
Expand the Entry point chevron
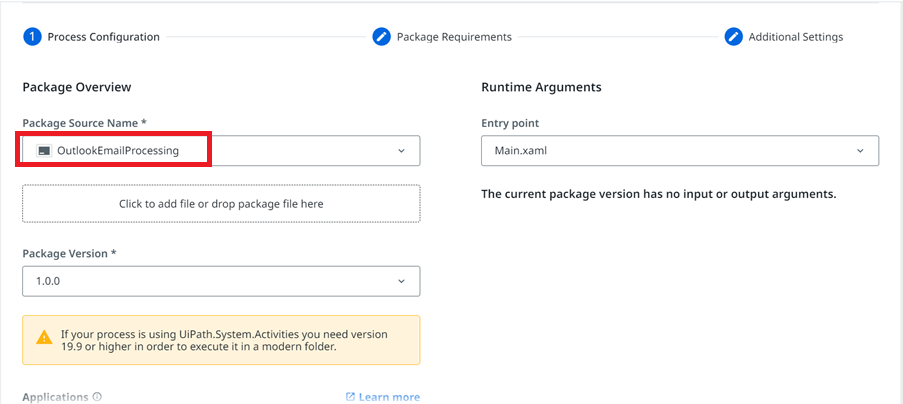click(x=860, y=151)
